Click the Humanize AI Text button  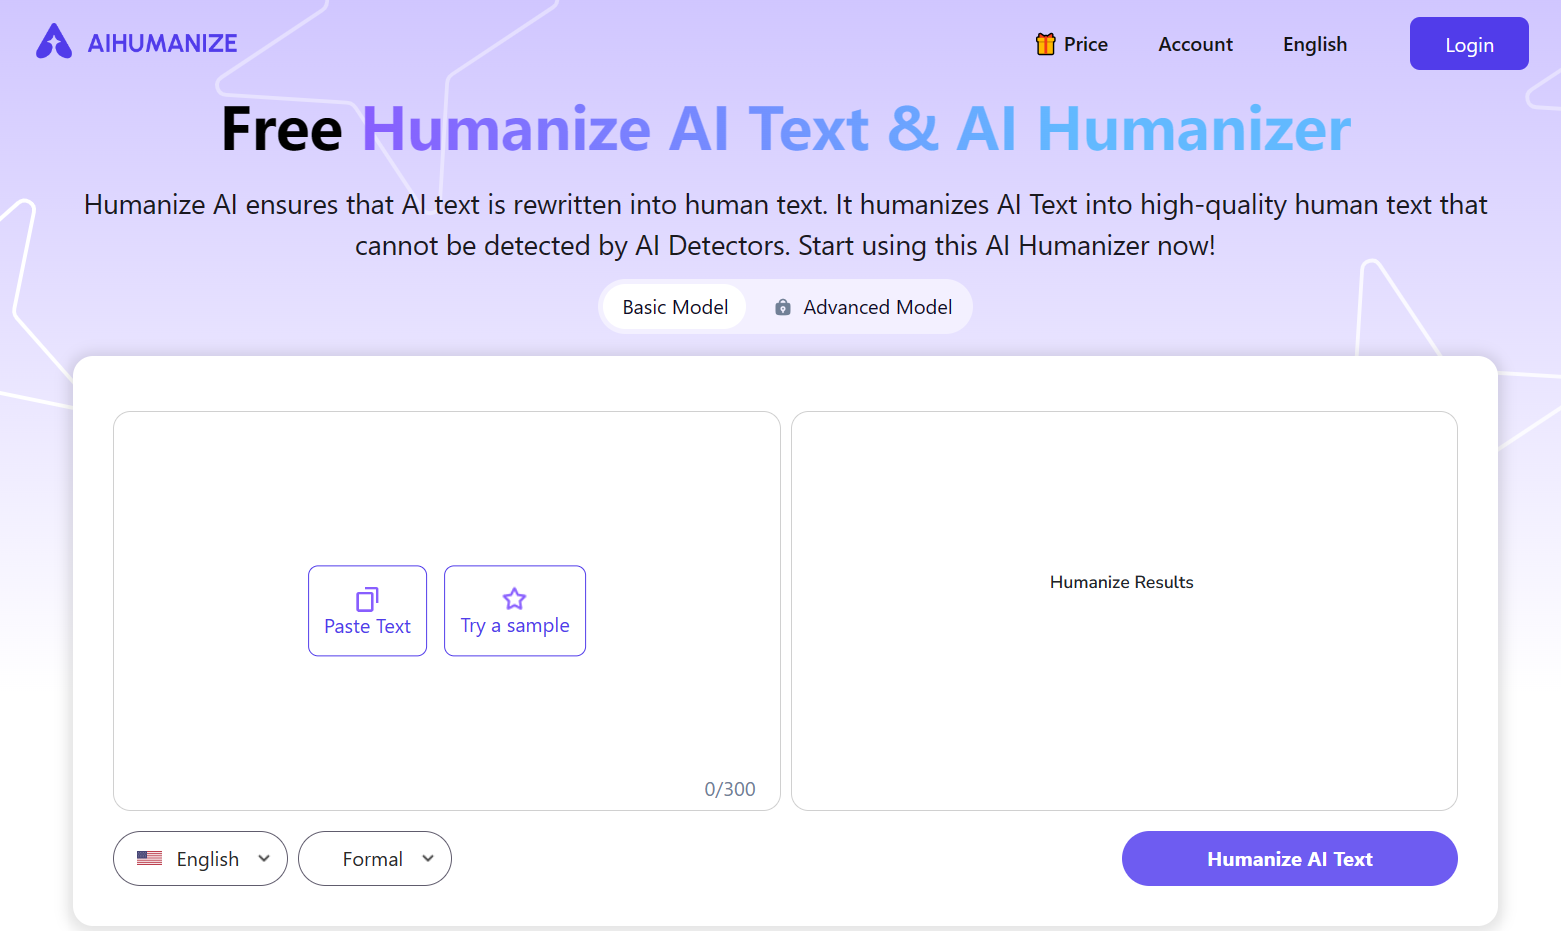(x=1289, y=858)
